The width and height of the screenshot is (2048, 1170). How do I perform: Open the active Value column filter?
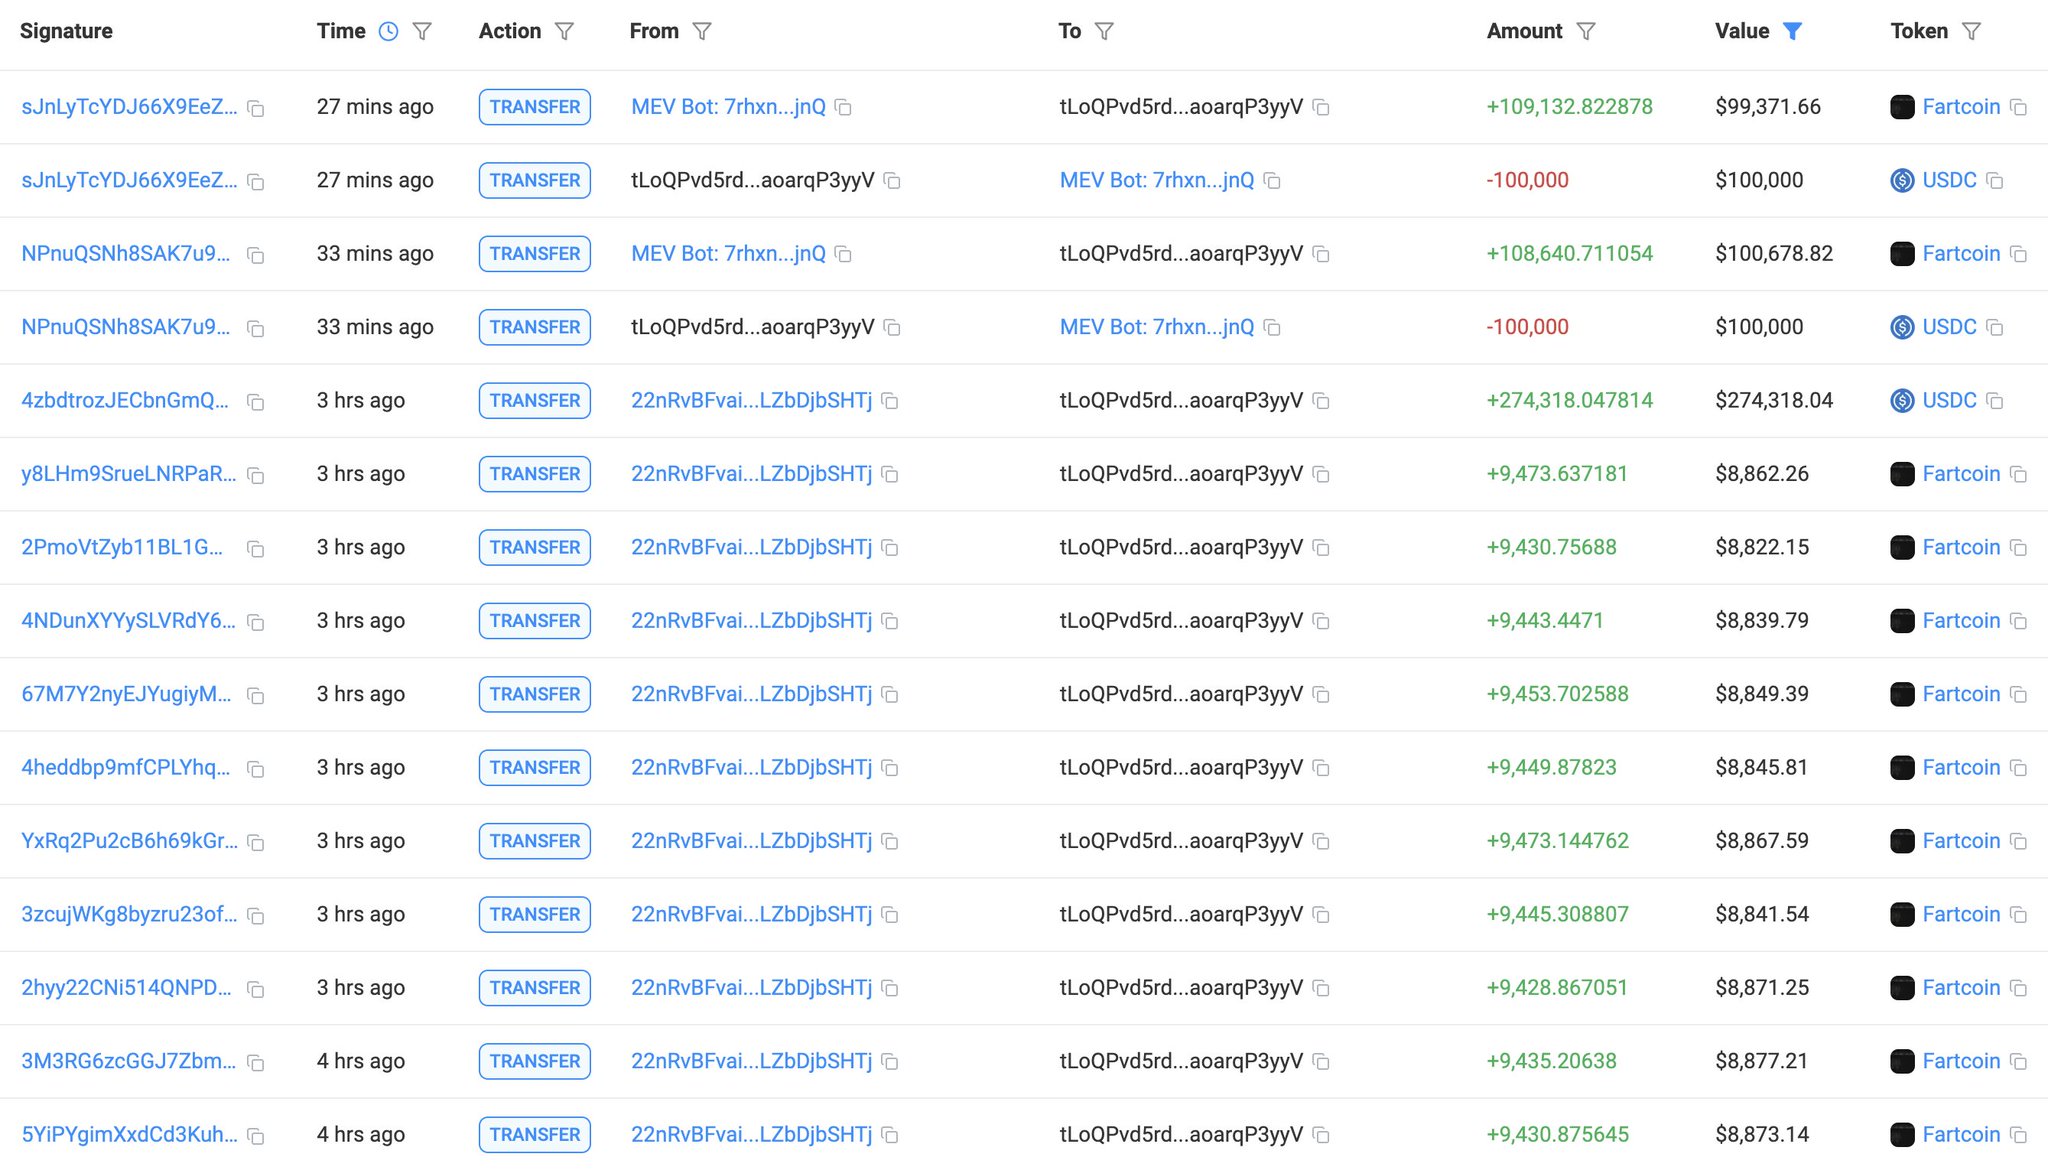(1793, 31)
